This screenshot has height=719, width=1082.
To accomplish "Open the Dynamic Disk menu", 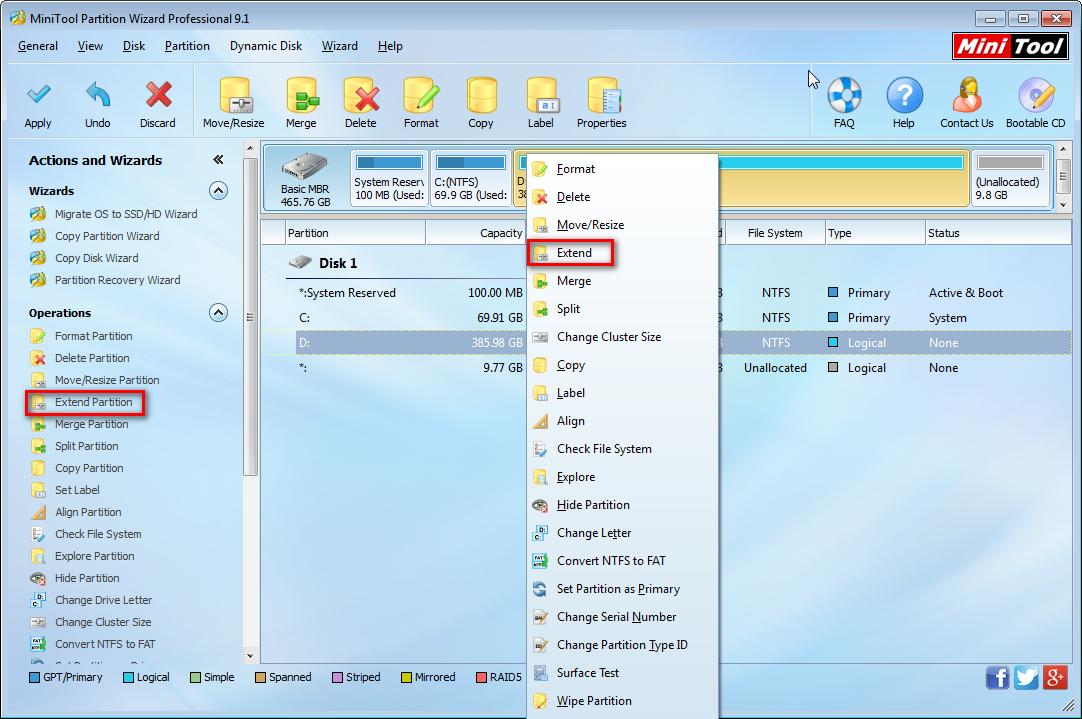I will (x=266, y=46).
